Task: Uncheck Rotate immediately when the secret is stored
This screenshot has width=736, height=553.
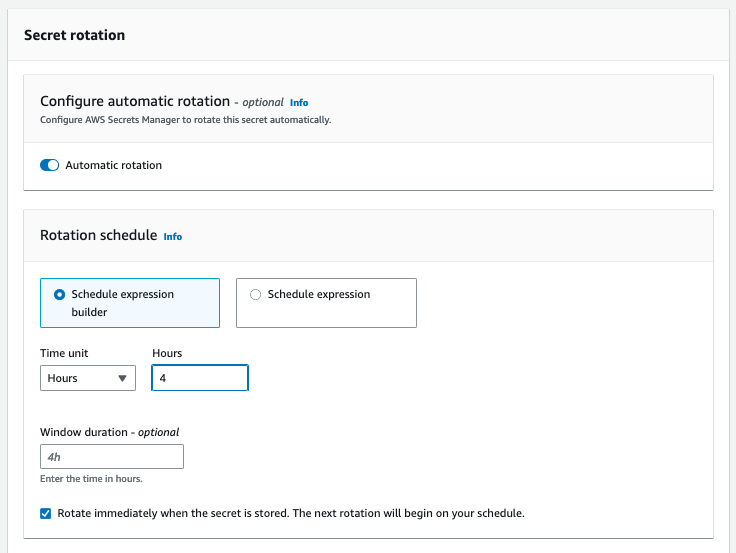Action: 46,513
